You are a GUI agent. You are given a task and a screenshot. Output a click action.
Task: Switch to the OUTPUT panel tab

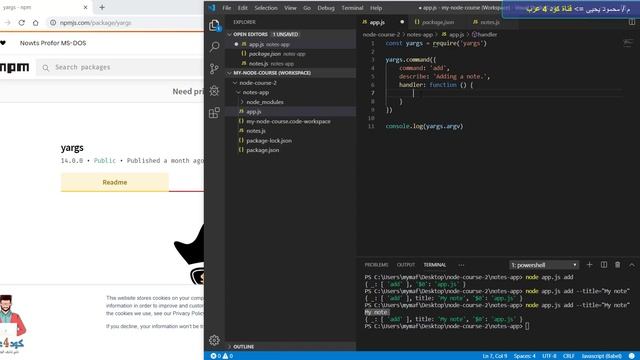[406, 265]
